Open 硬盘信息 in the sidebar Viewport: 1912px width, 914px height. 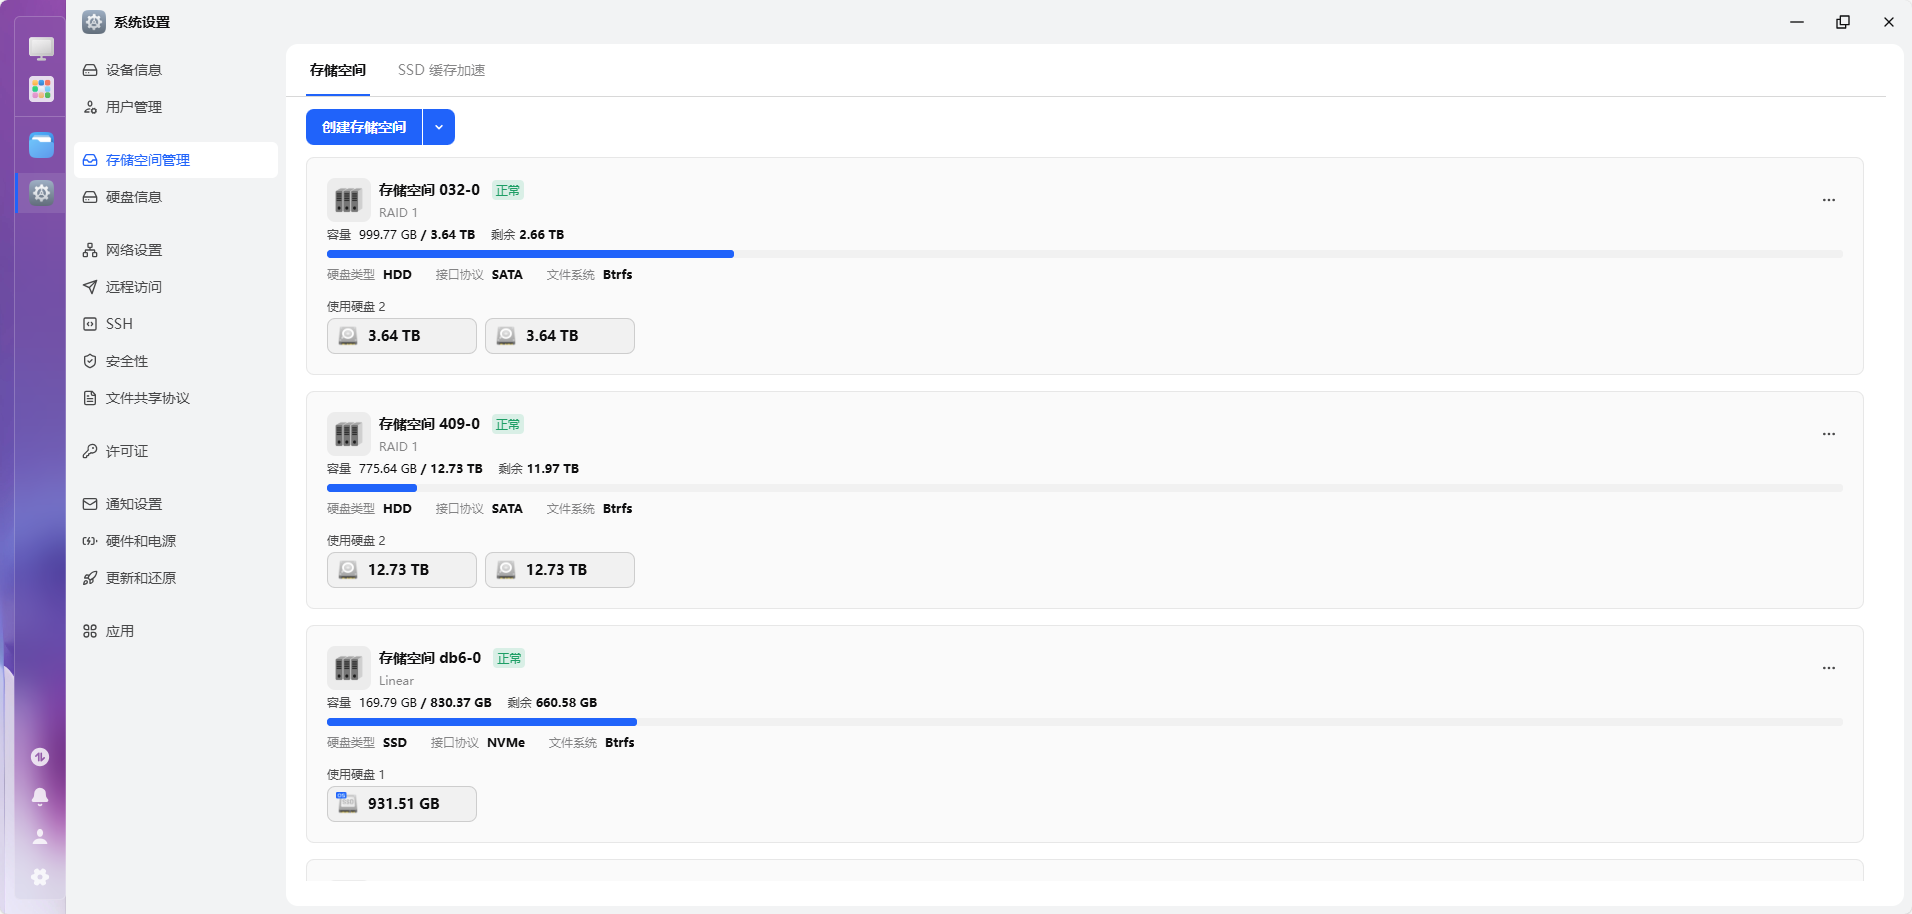tap(133, 197)
